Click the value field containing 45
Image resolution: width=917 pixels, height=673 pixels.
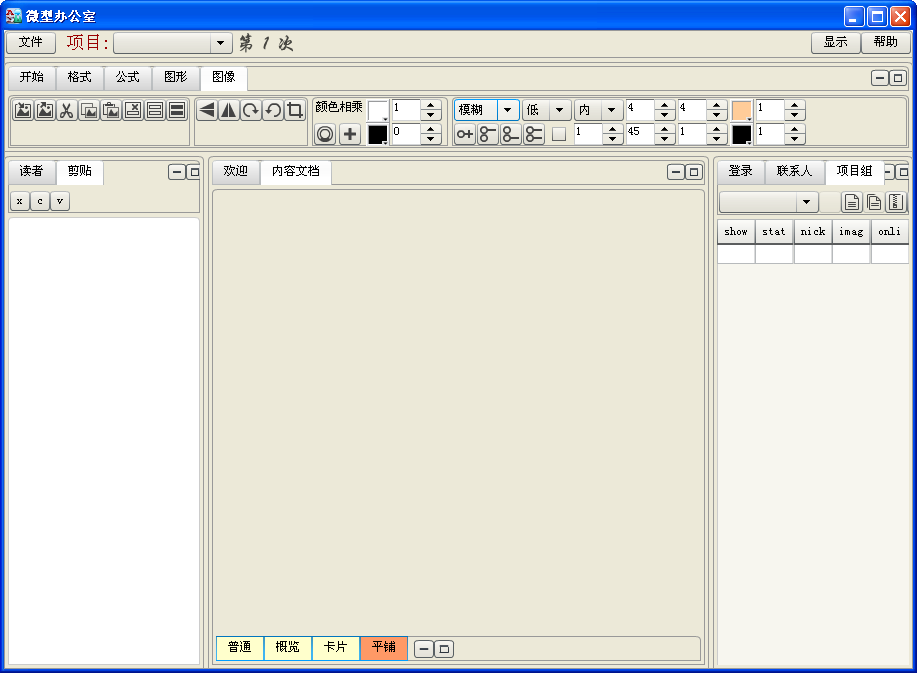click(x=639, y=134)
